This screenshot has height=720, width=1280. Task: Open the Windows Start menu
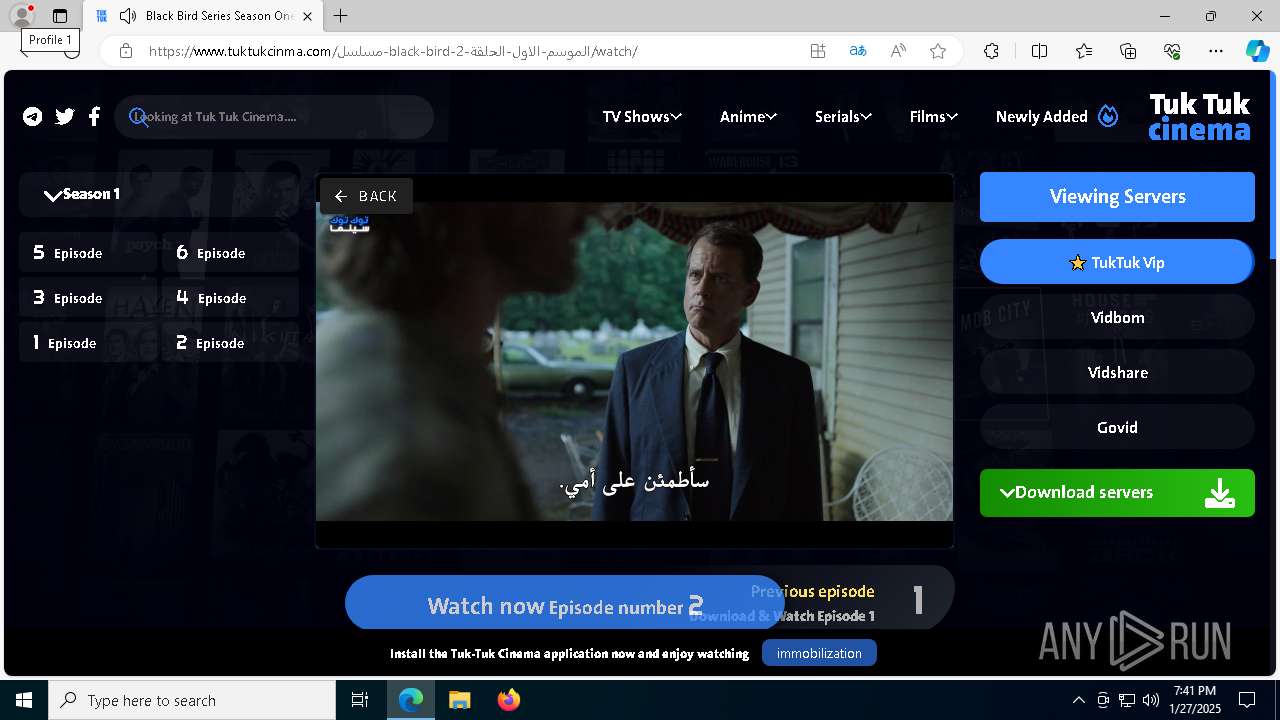pos(24,700)
